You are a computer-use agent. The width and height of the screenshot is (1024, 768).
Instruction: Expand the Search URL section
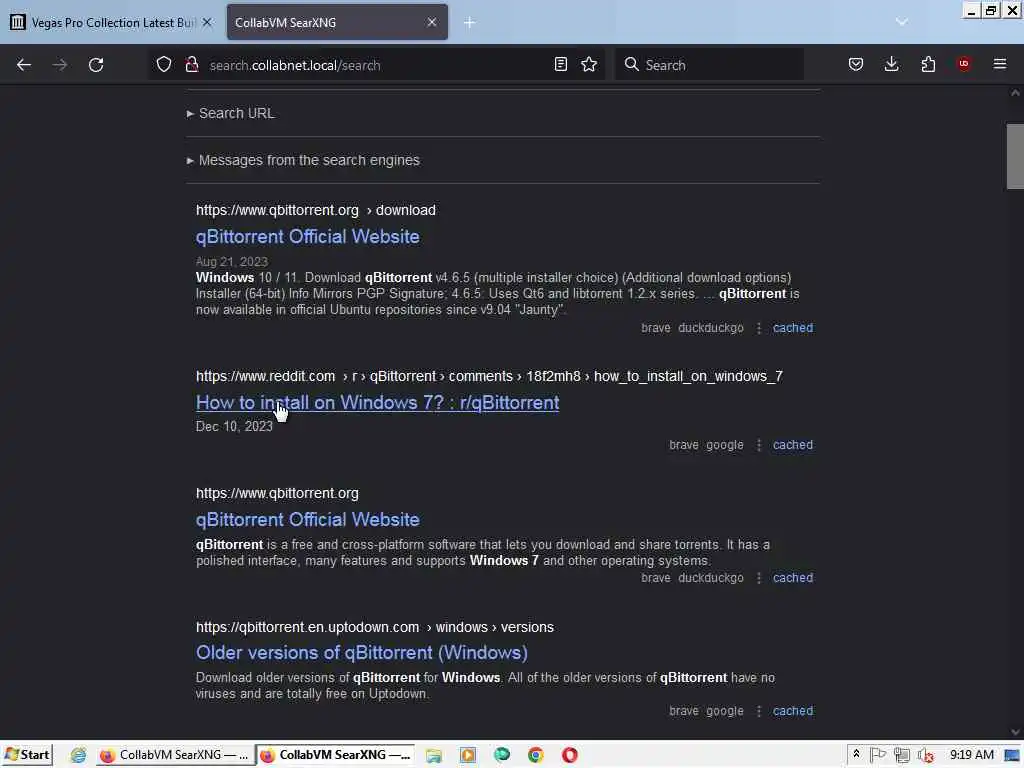(x=231, y=114)
